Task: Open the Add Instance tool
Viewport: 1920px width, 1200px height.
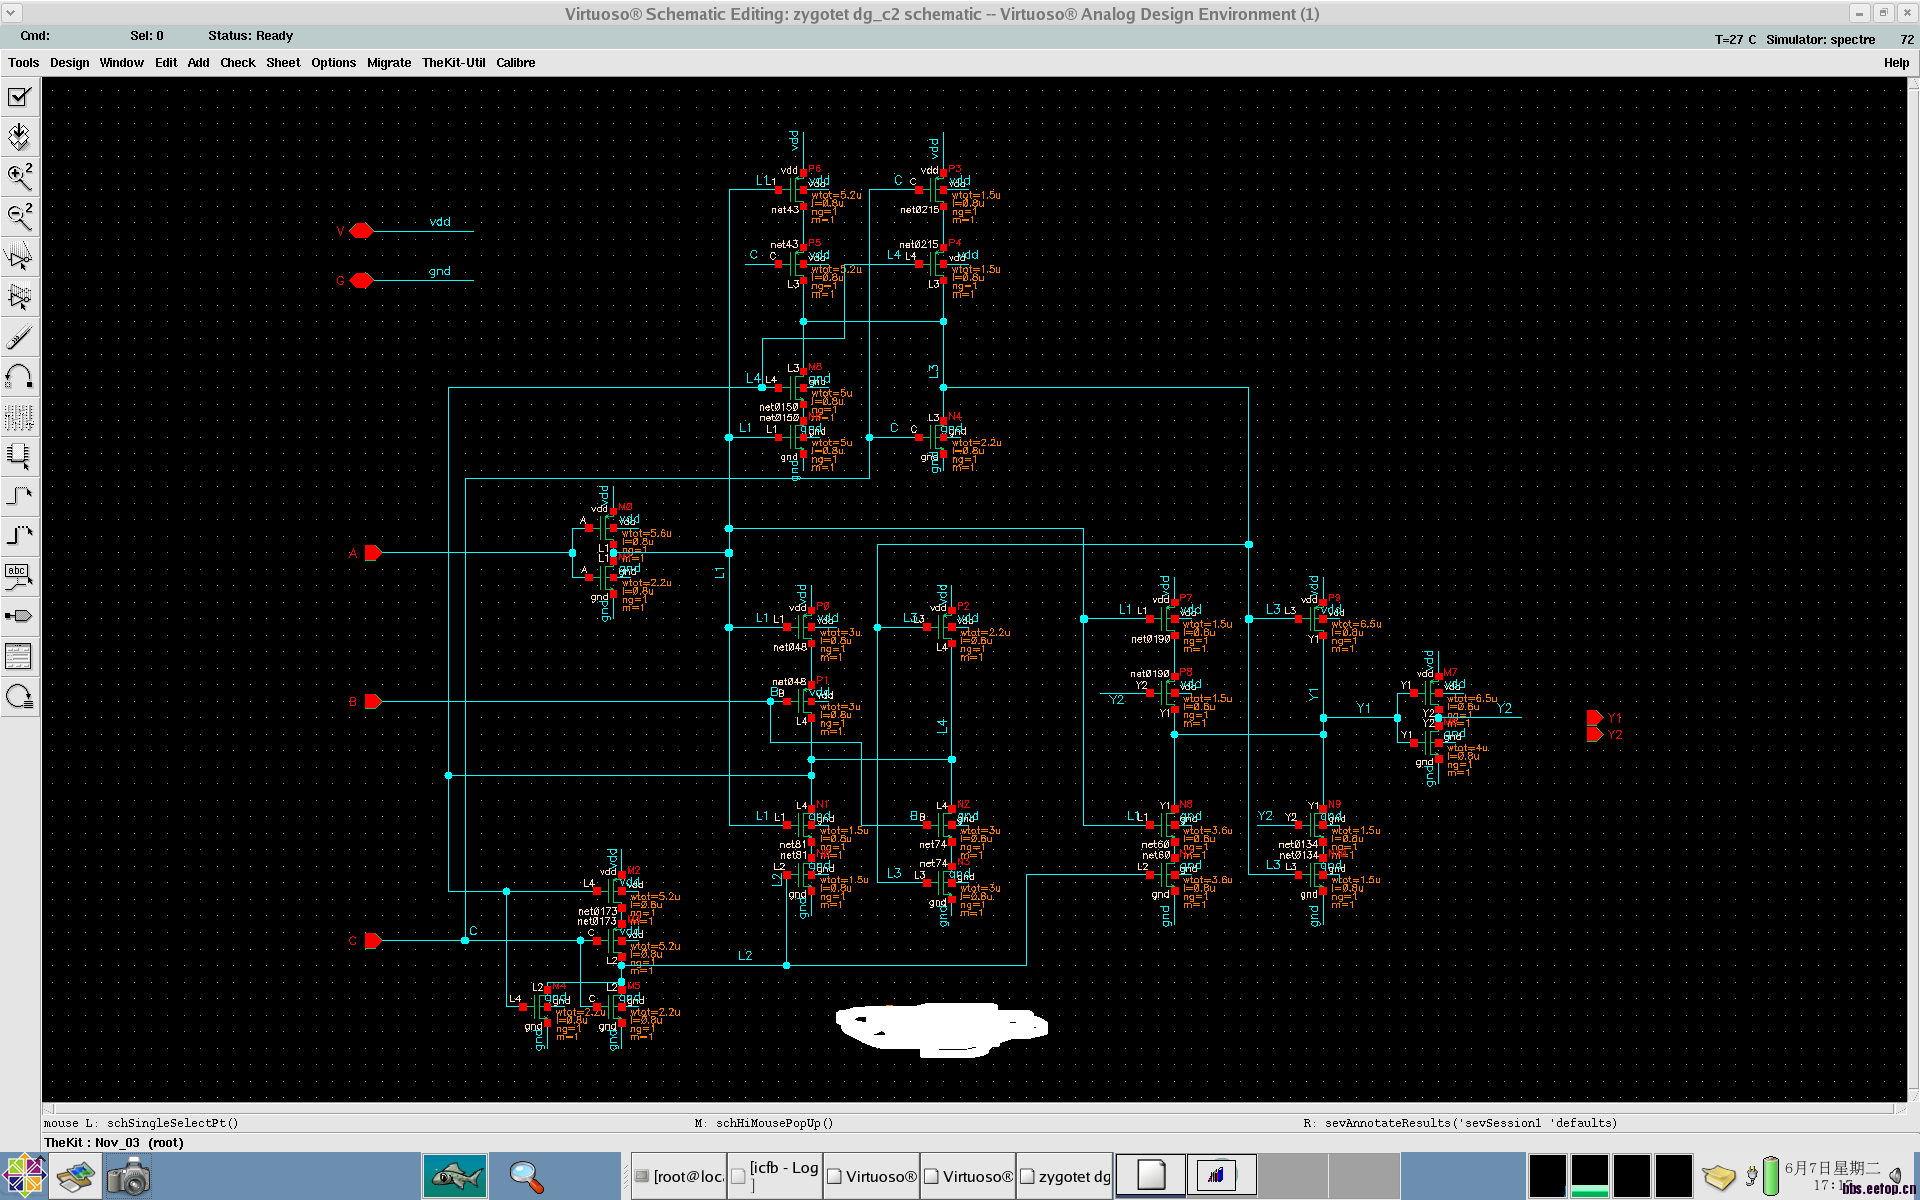Action: [19, 456]
